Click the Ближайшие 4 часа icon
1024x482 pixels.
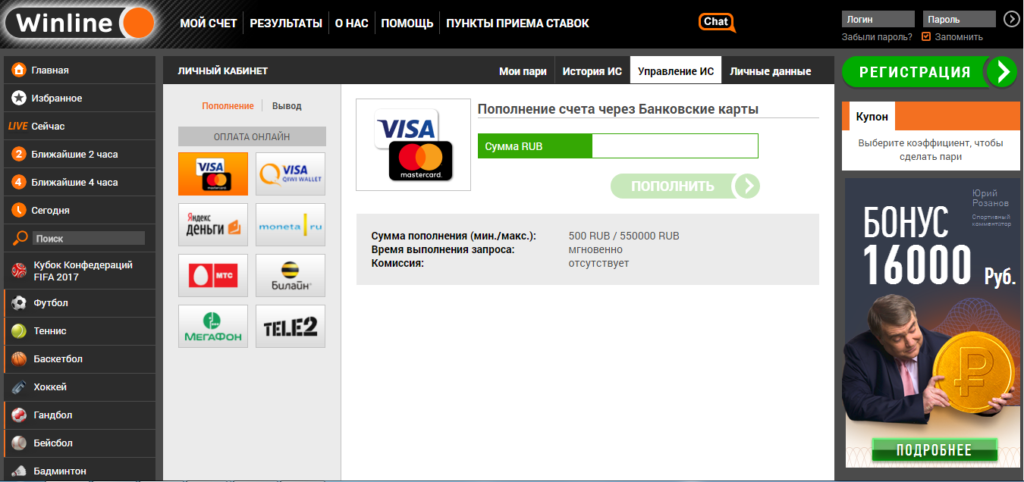click(19, 182)
